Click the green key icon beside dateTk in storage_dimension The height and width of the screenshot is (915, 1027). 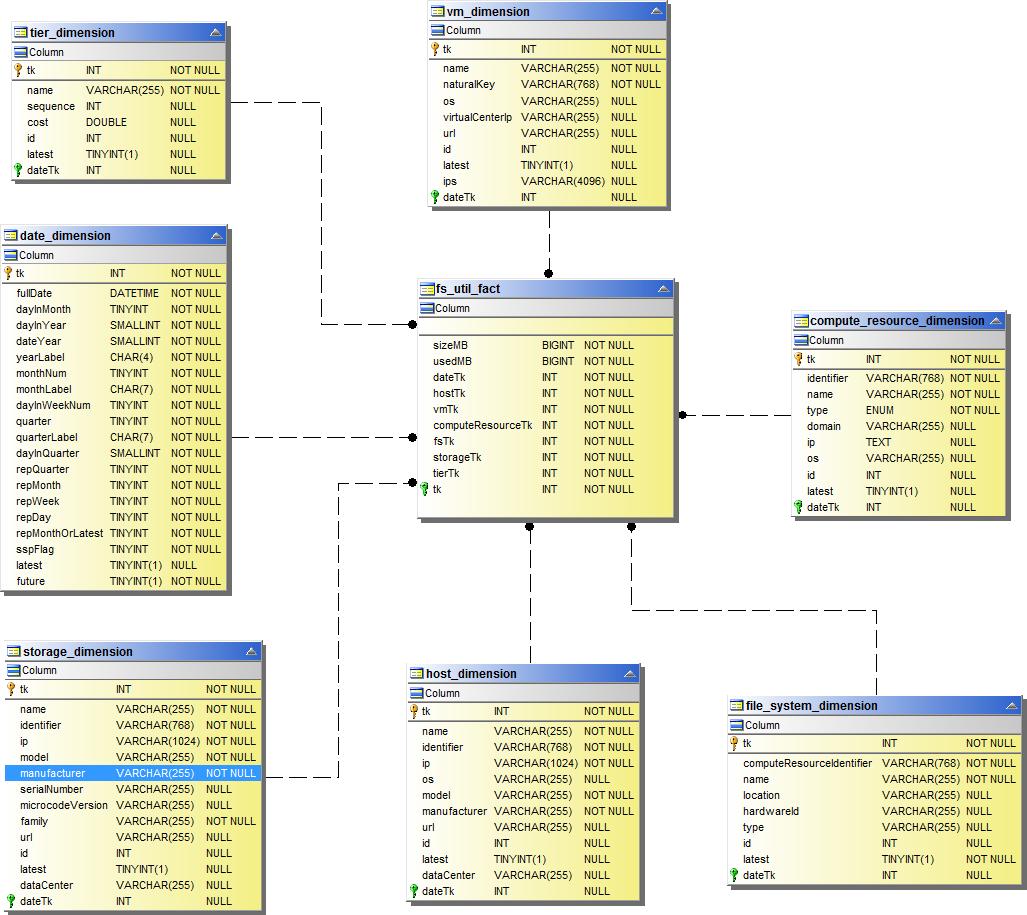point(12,900)
